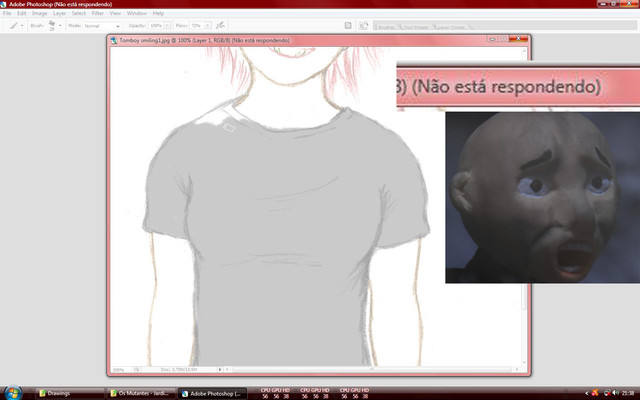
Task: Click the Go to Bridge icon
Action: [x=363, y=25]
